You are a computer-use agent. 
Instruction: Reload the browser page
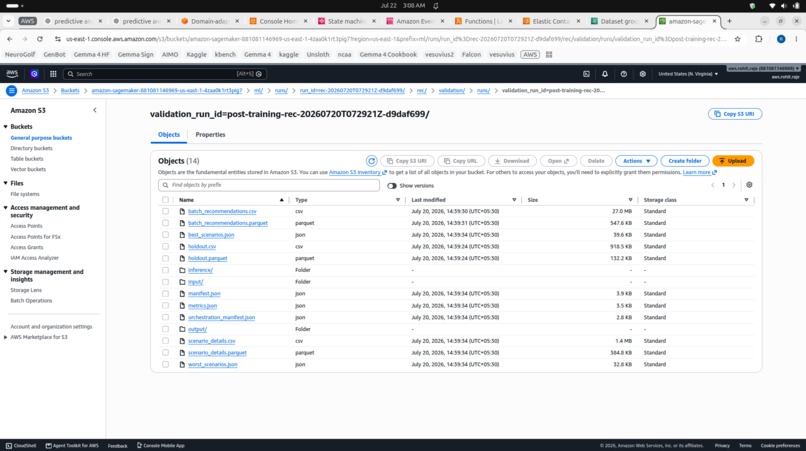[x=40, y=39]
